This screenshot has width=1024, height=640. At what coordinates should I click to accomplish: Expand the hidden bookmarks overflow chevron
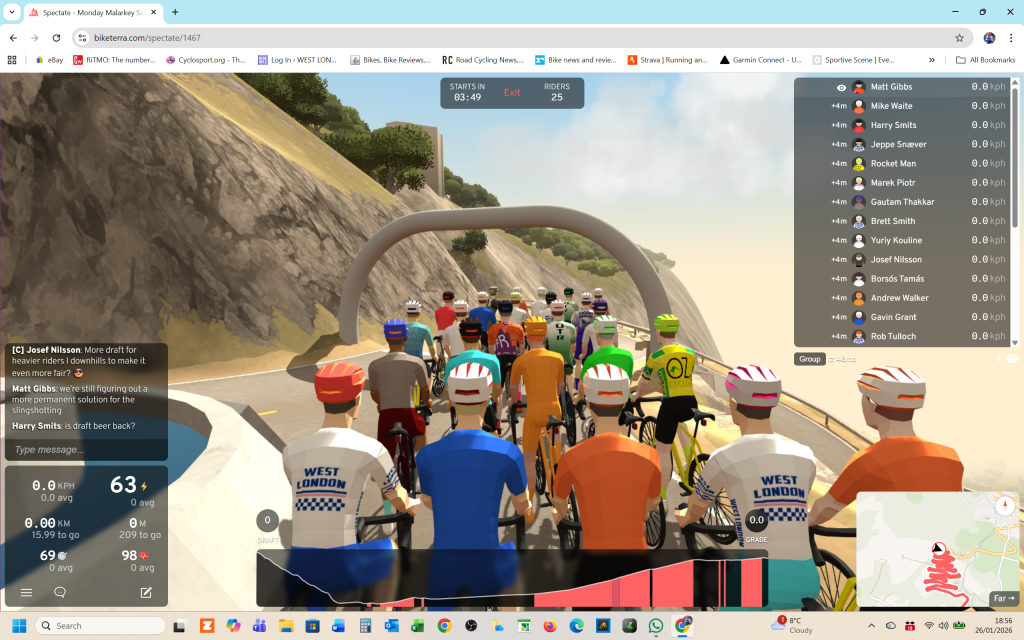(932, 60)
